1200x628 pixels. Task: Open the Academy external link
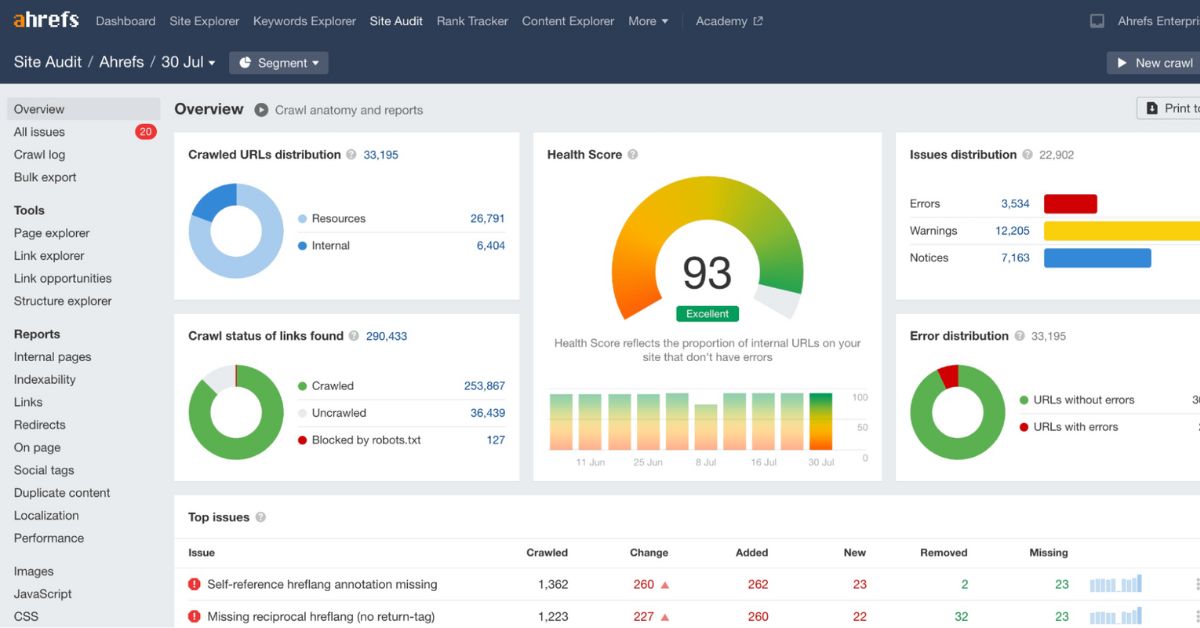pyautogui.click(x=729, y=21)
